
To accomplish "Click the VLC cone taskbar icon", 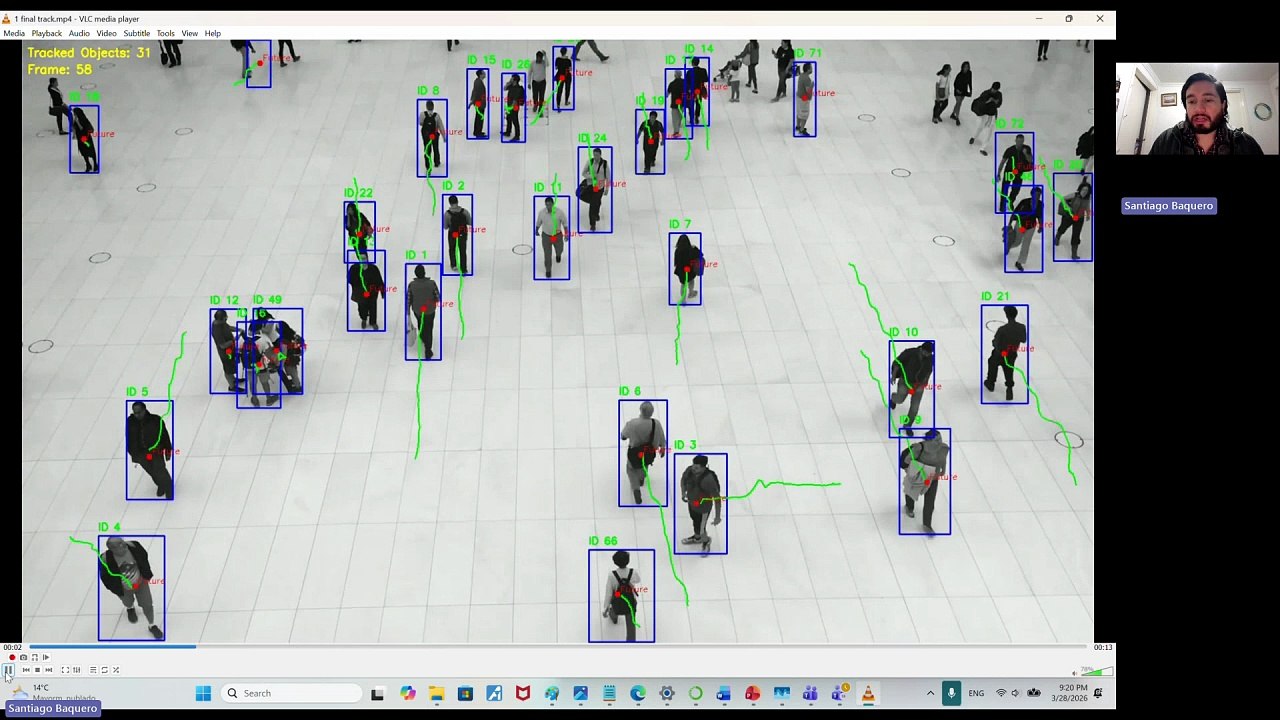I will coord(867,693).
